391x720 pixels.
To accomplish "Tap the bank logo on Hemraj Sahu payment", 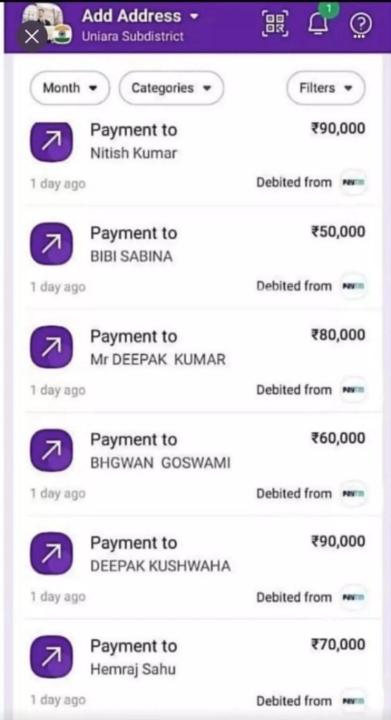I will pyautogui.click(x=353, y=701).
